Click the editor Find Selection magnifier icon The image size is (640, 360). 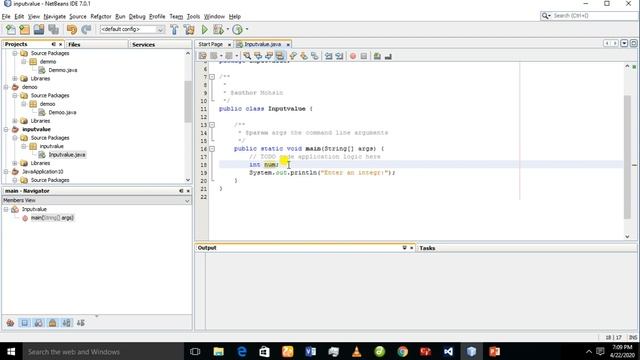click(x=247, y=56)
